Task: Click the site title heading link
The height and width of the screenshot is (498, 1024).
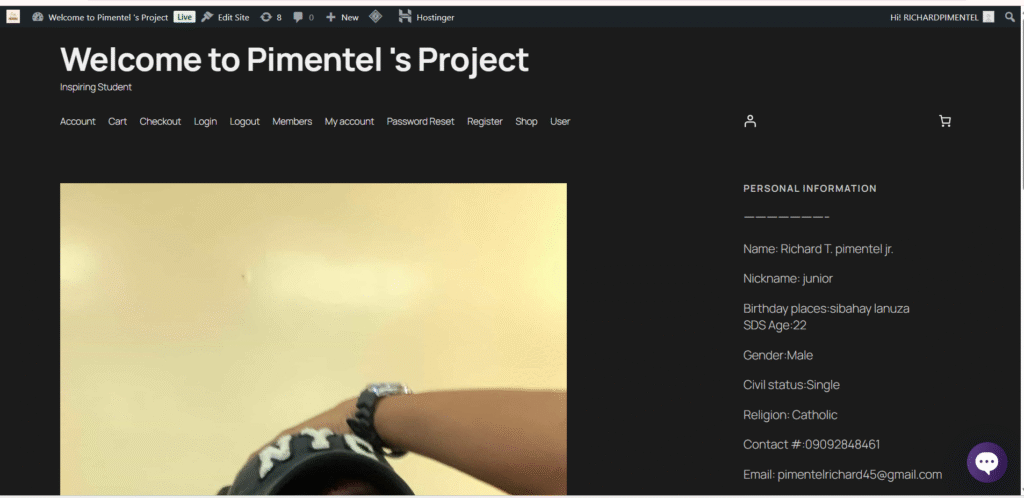Action: point(294,60)
